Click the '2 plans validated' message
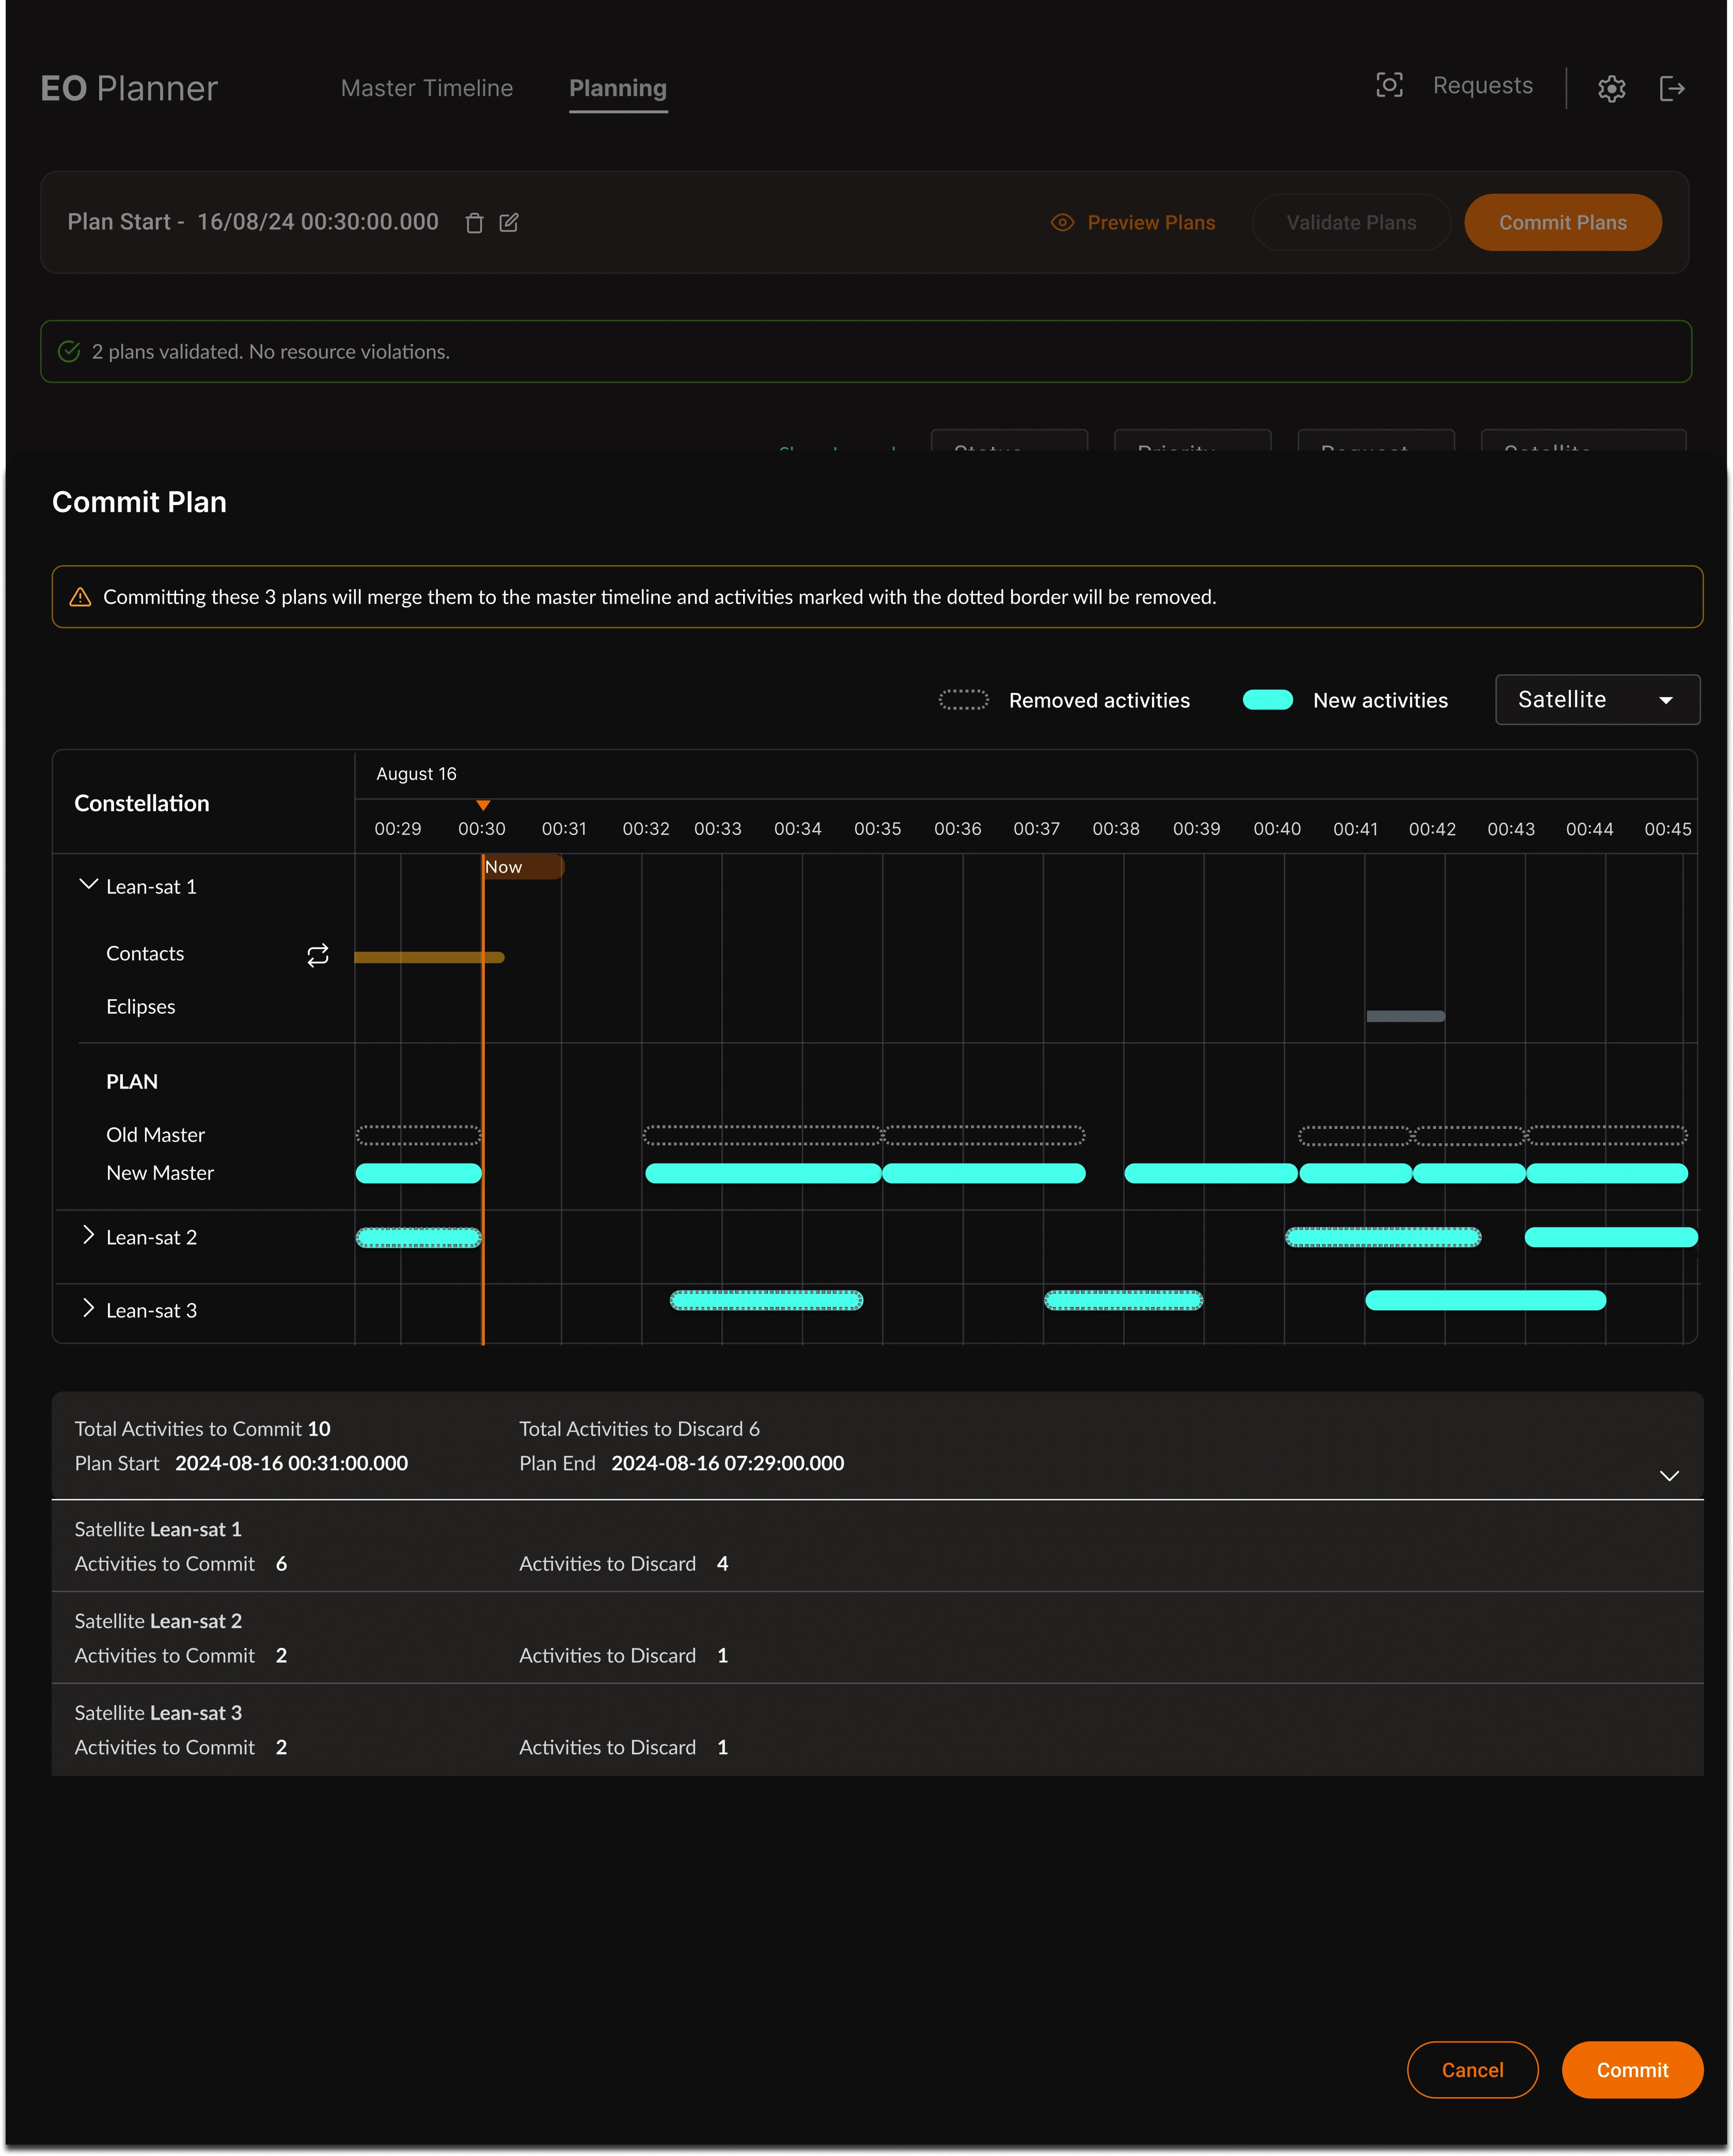Screen dimensions: 1733x2156 tap(271, 352)
